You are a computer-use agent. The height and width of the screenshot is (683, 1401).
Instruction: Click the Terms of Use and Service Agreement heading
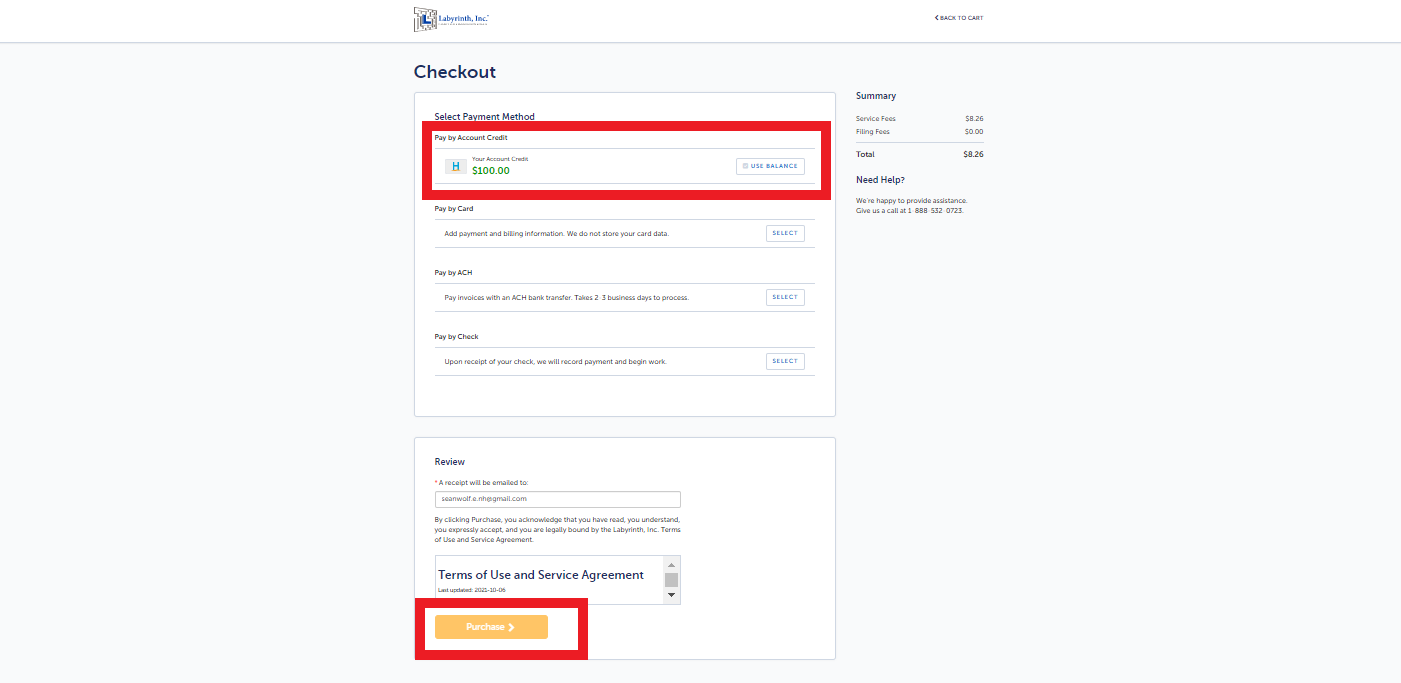point(541,575)
